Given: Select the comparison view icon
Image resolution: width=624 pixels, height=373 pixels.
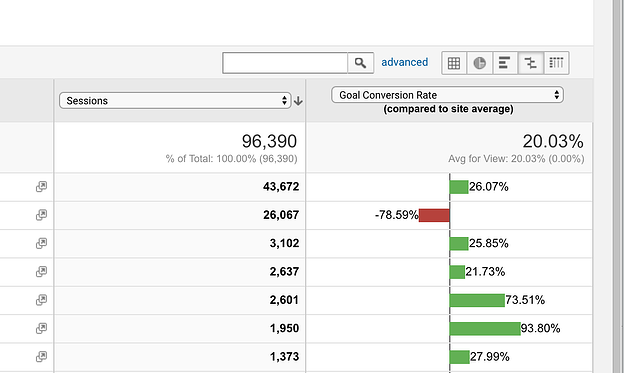Looking at the screenshot, I should (530, 63).
